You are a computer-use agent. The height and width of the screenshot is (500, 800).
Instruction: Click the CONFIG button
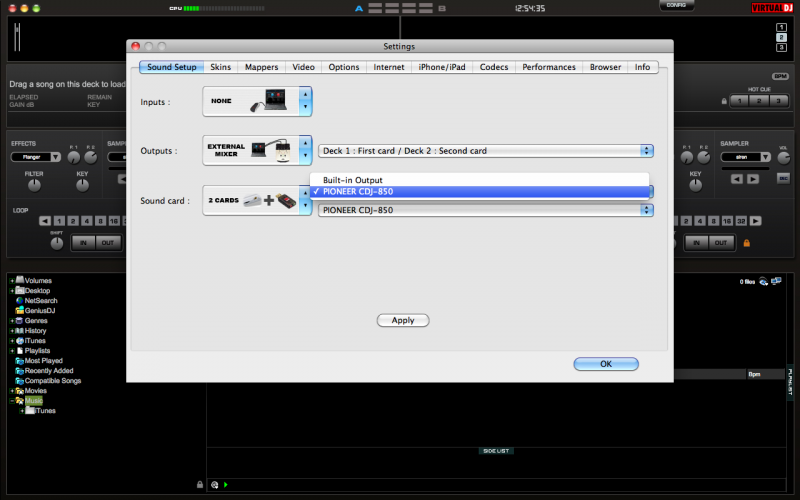pos(676,5)
